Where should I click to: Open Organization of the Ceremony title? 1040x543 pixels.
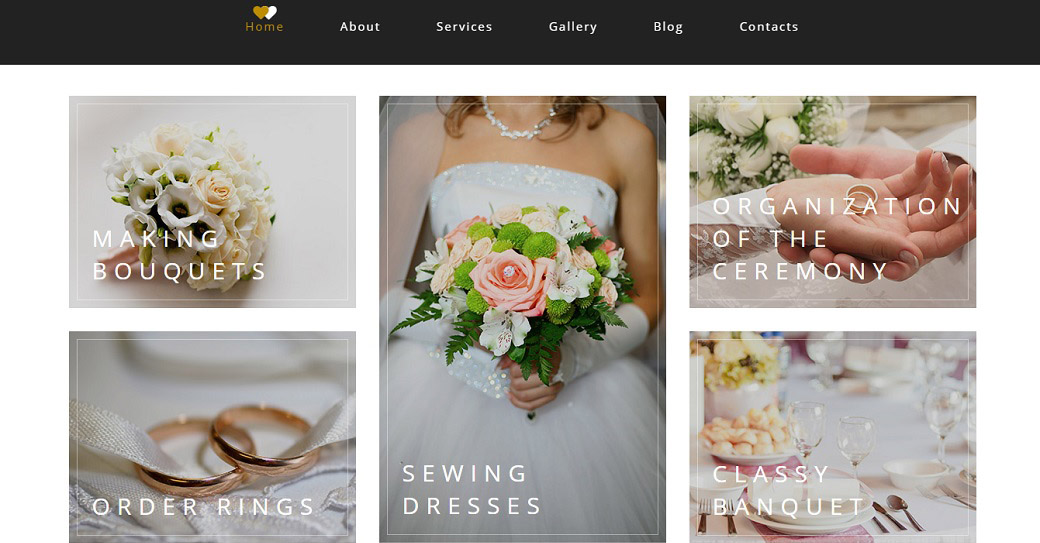[836, 239]
